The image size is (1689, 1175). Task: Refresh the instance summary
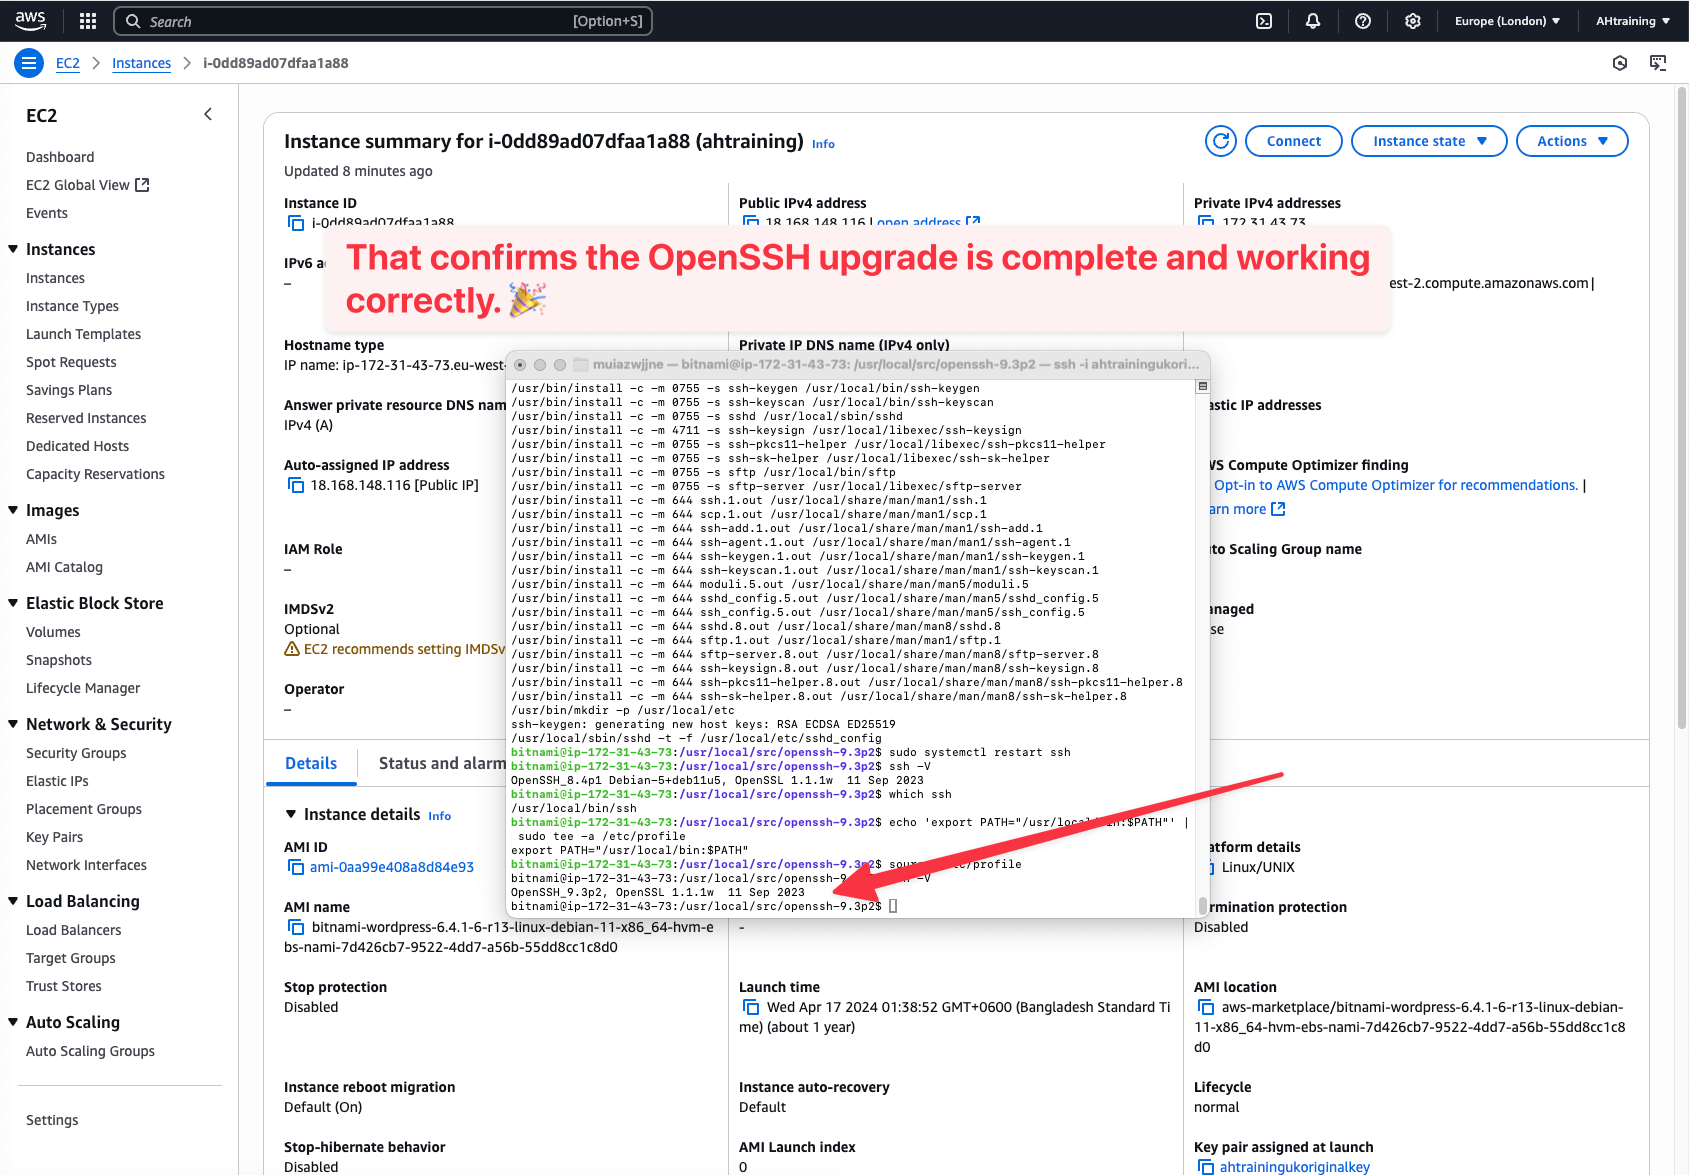click(x=1221, y=141)
